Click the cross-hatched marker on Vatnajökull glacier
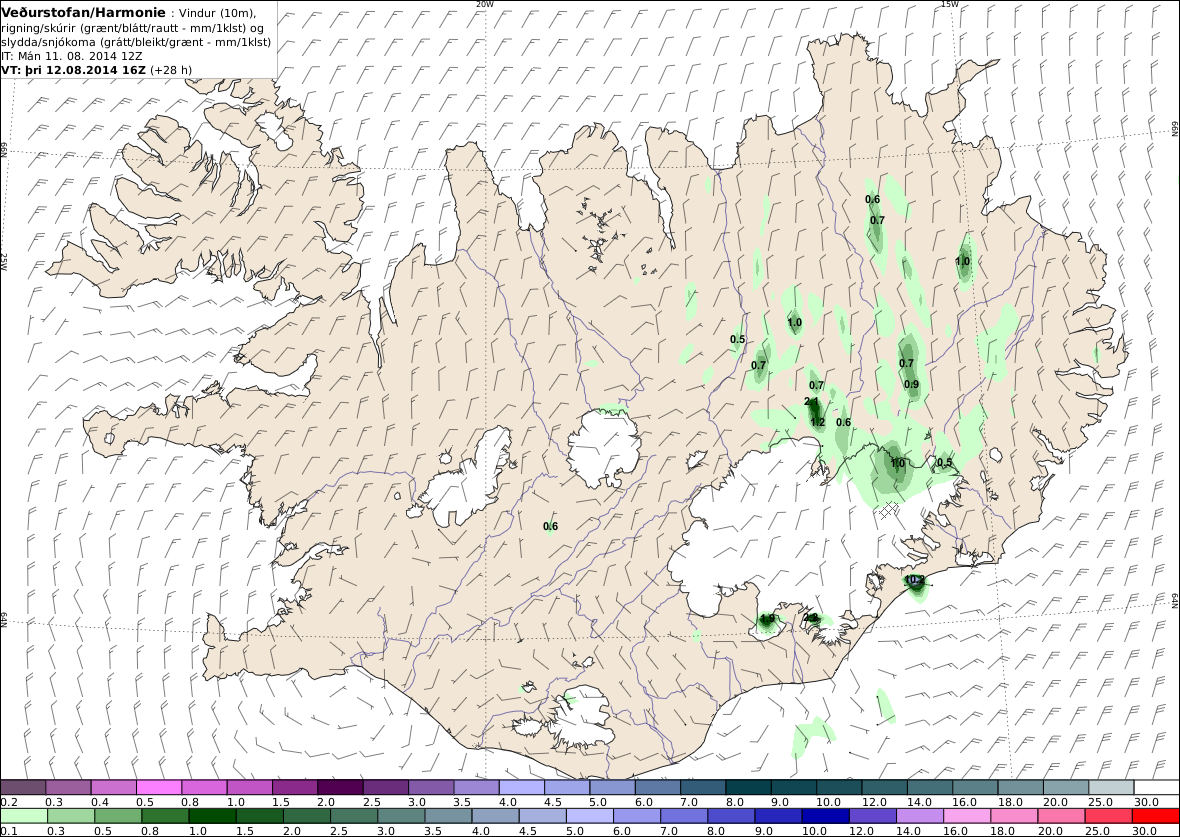This screenshot has width=1180, height=837. tap(890, 510)
